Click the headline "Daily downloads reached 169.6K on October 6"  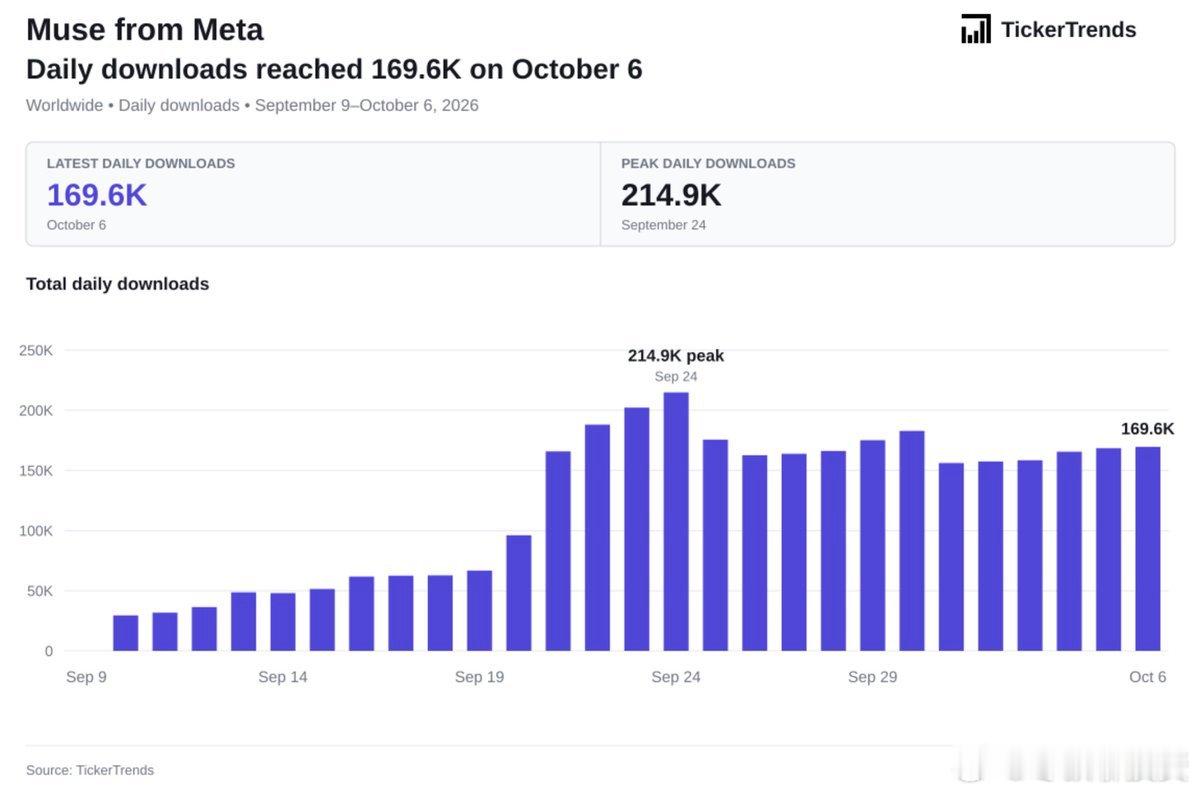click(x=334, y=69)
